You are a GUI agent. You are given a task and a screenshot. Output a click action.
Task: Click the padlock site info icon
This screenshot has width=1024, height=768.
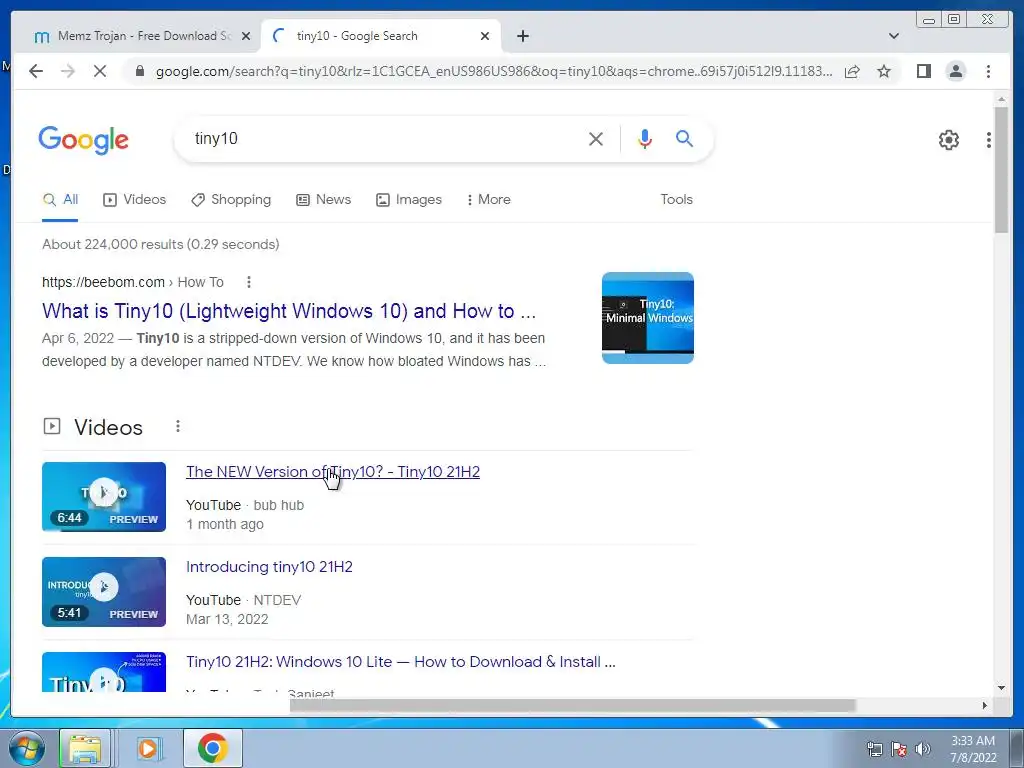(139, 71)
